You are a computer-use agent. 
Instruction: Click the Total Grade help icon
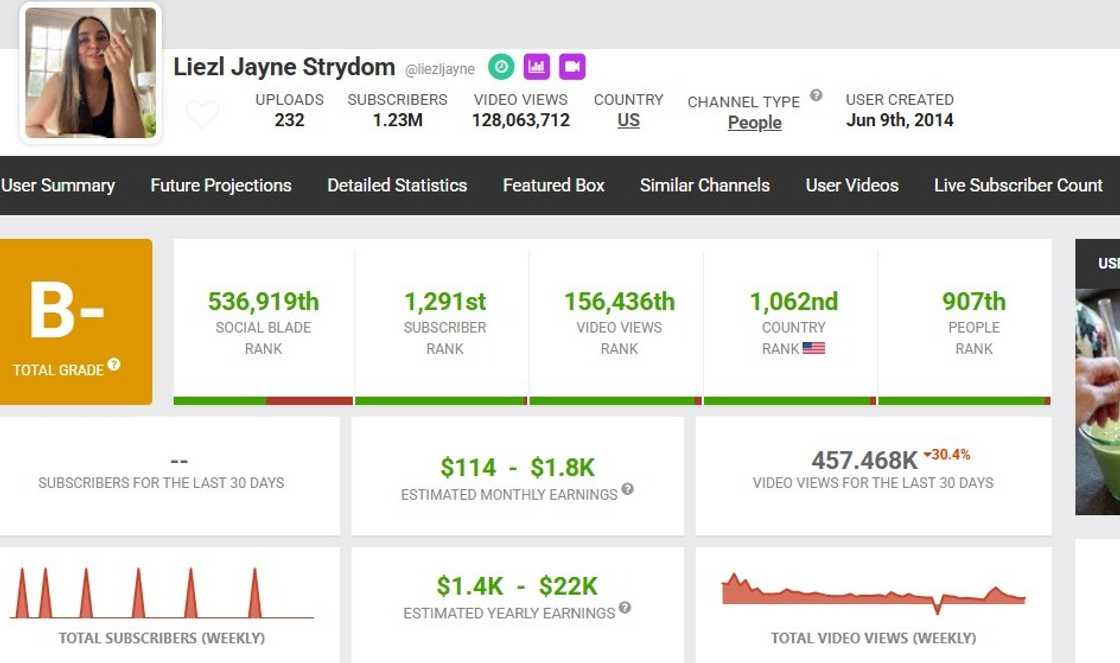pos(114,365)
